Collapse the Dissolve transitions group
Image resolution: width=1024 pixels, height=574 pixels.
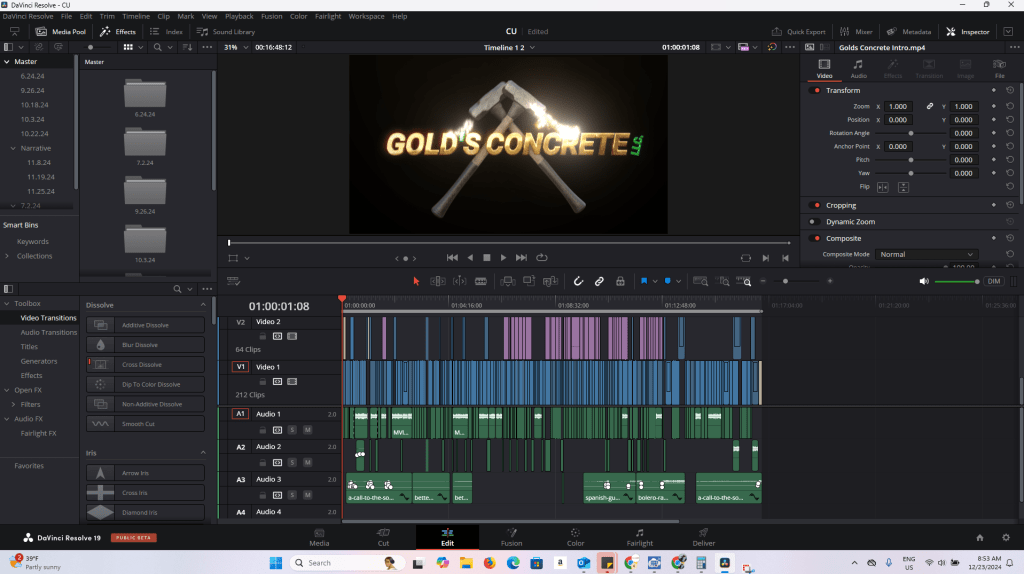(x=203, y=305)
